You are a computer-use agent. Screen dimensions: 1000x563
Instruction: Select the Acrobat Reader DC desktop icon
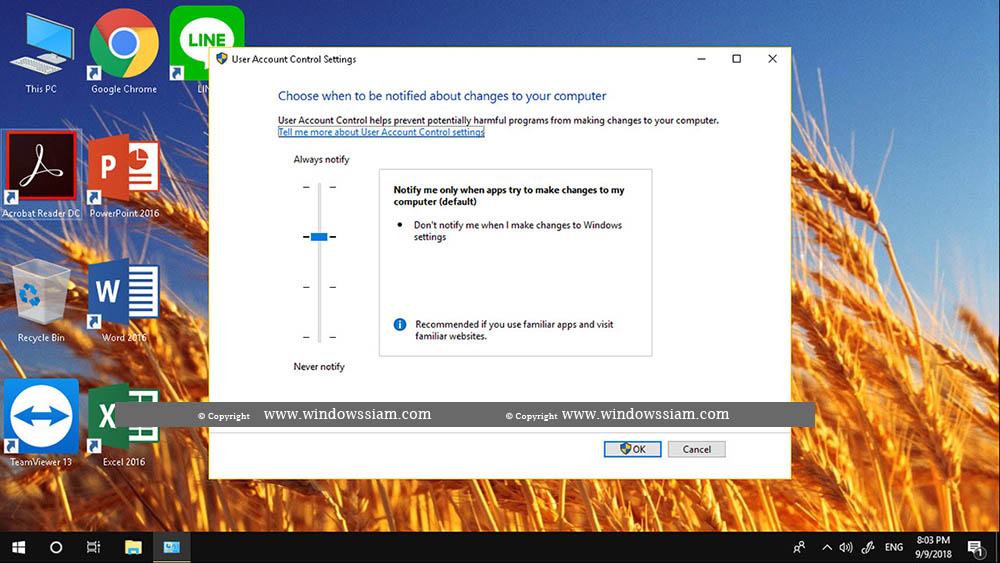point(41,169)
